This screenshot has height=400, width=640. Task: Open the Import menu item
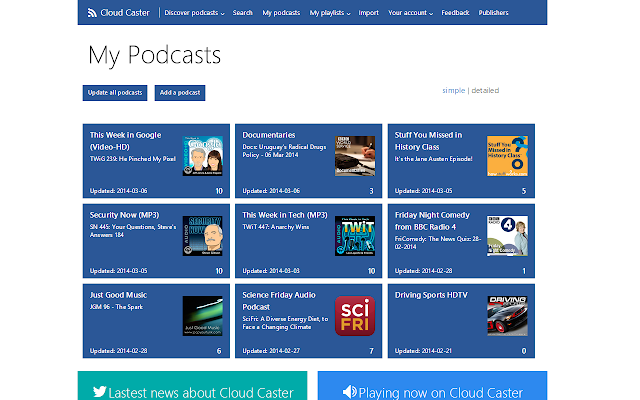(x=368, y=13)
